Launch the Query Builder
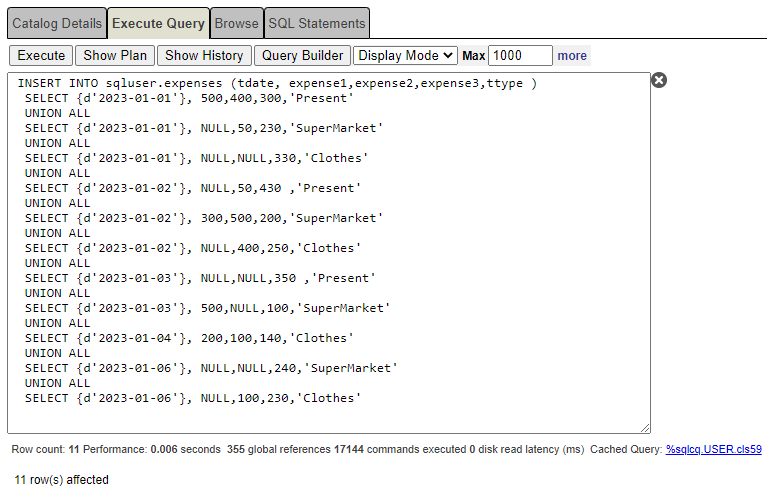Screen dimensions: 767x490 point(302,56)
